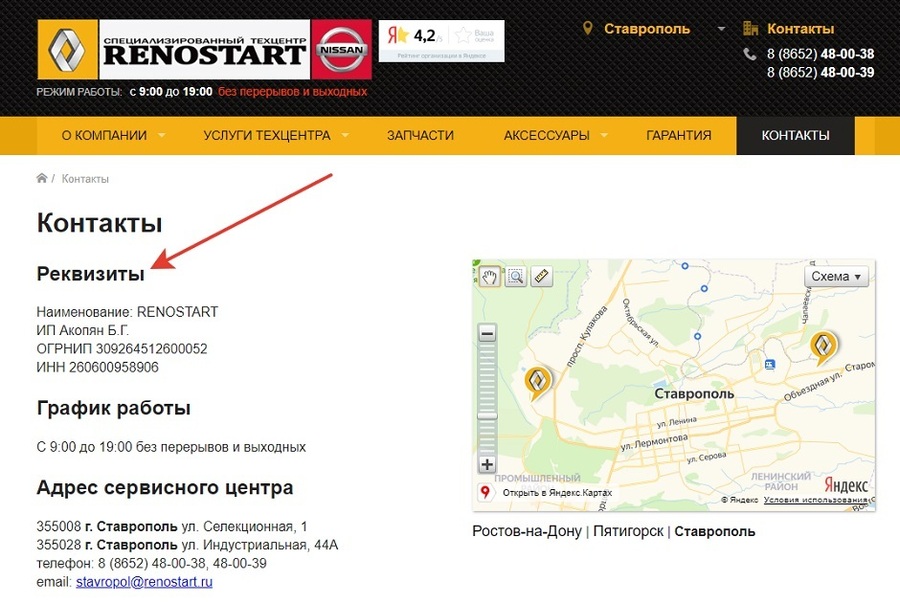Expand the Ставрополь city selector

coord(654,29)
